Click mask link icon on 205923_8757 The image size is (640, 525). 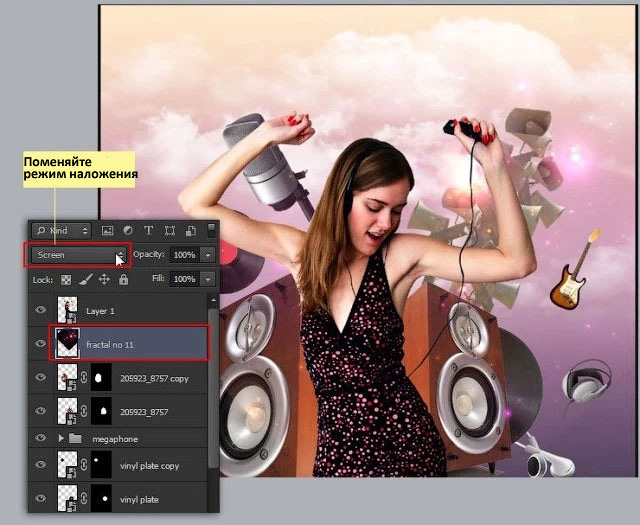pos(84,411)
